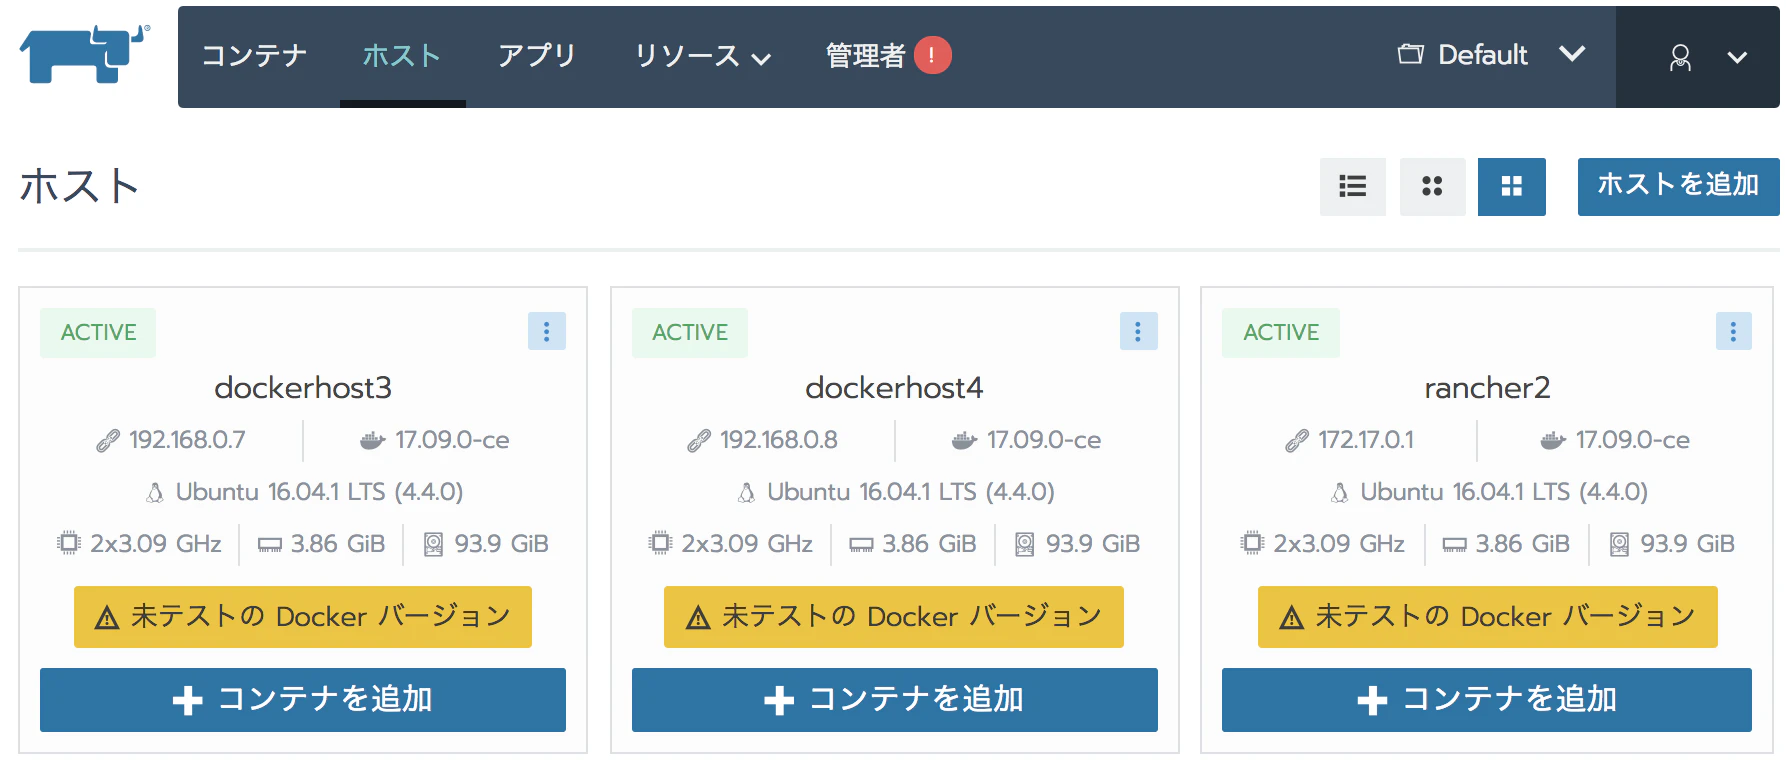Click the memory icon on dockerhost4

point(861,545)
